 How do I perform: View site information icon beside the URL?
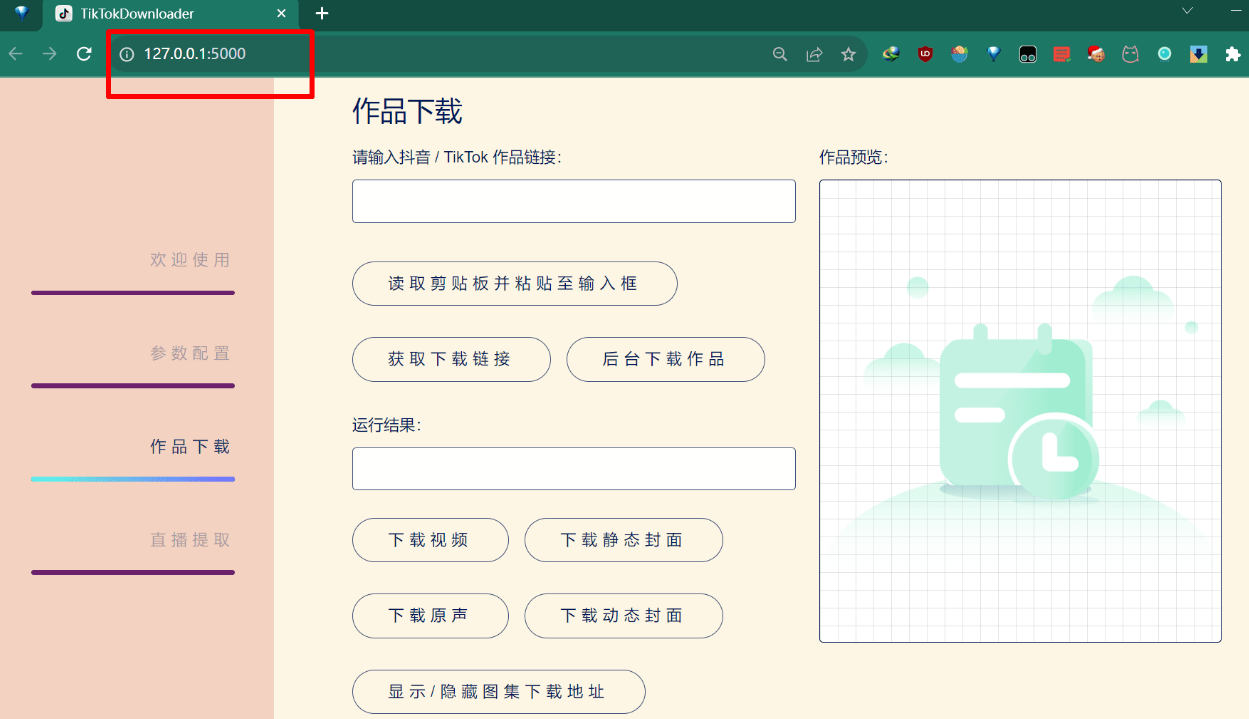(x=127, y=54)
